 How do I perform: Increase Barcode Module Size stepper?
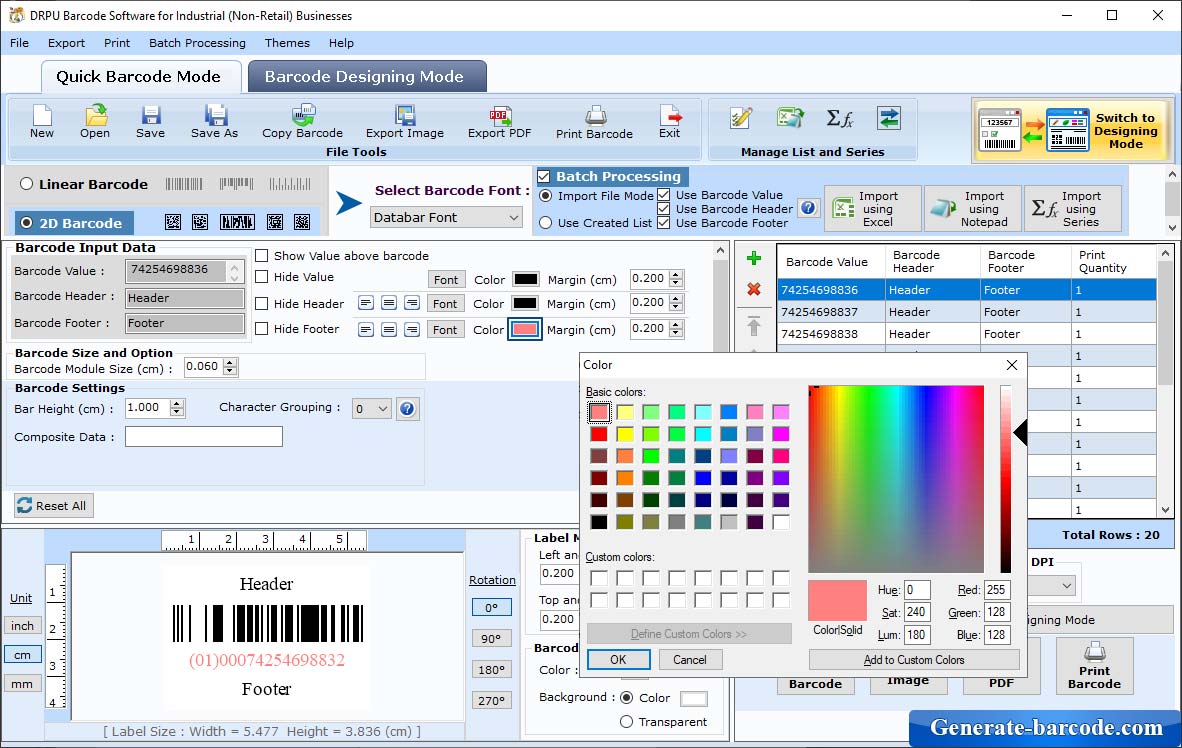231,363
